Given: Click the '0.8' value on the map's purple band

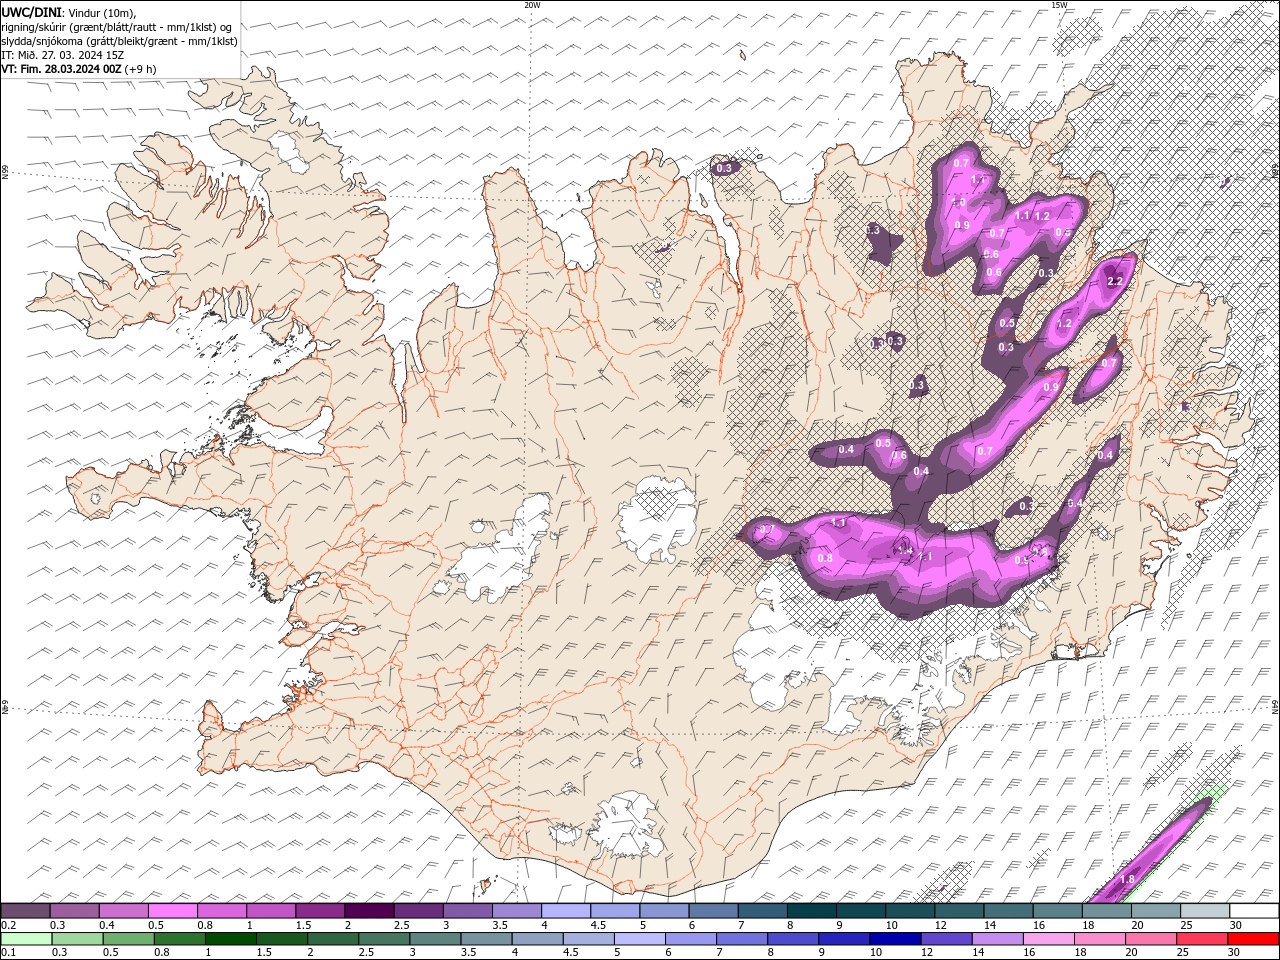Looking at the screenshot, I should point(825,558).
